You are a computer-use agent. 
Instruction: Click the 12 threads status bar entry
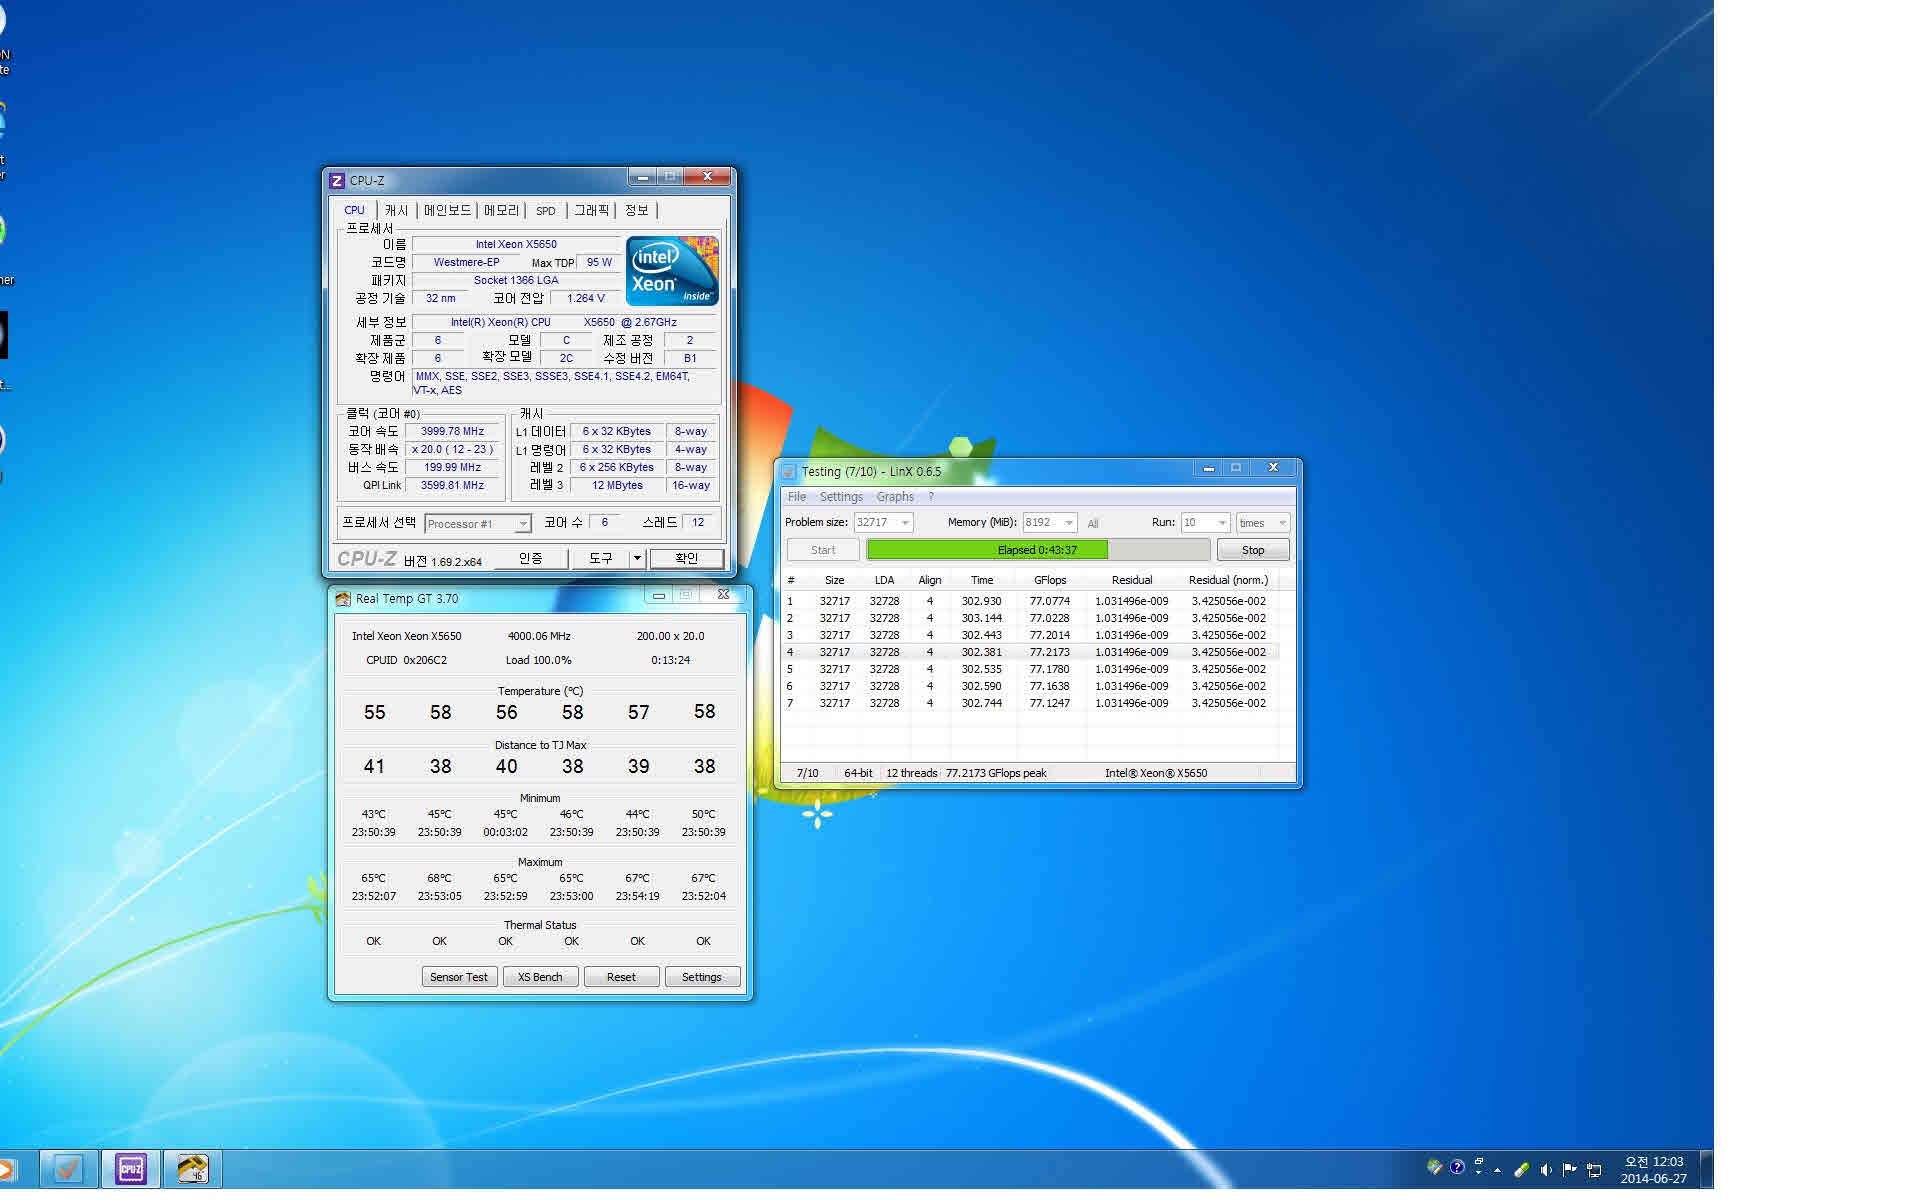tap(911, 773)
